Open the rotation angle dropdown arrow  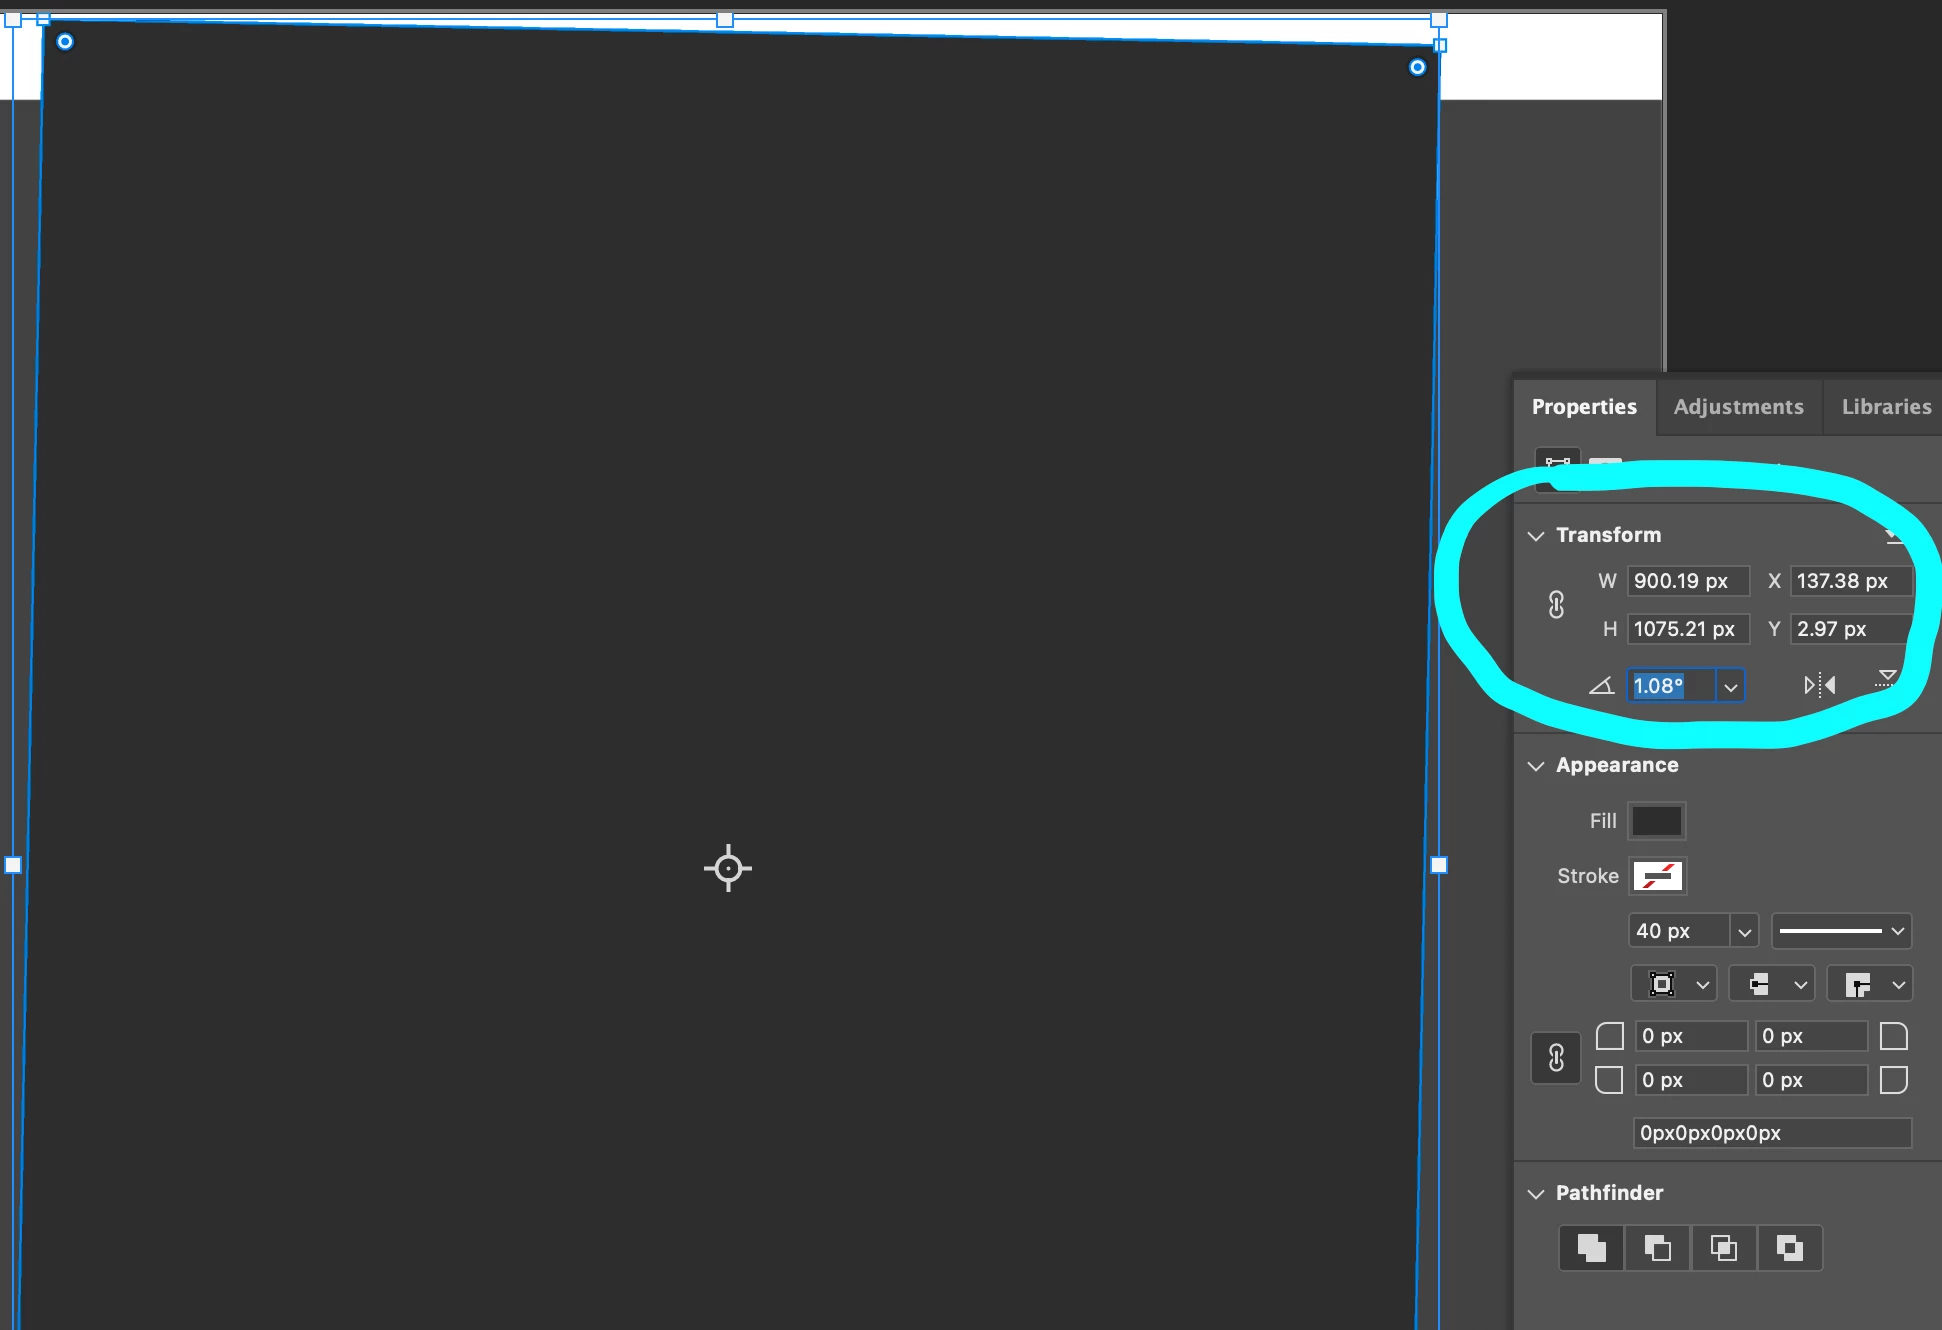pos(1731,687)
